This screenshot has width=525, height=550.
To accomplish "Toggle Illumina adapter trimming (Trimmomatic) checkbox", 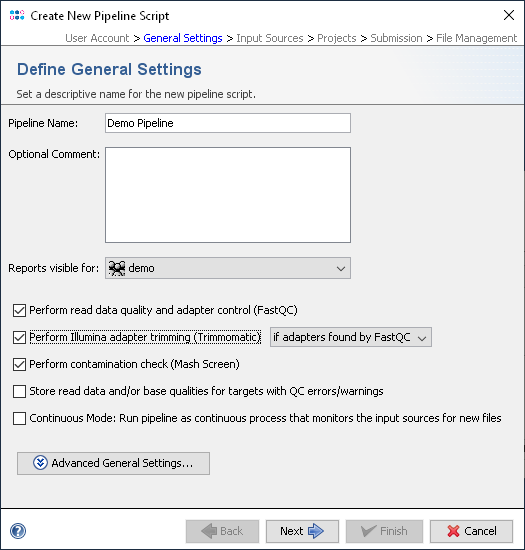I will [x=19, y=337].
